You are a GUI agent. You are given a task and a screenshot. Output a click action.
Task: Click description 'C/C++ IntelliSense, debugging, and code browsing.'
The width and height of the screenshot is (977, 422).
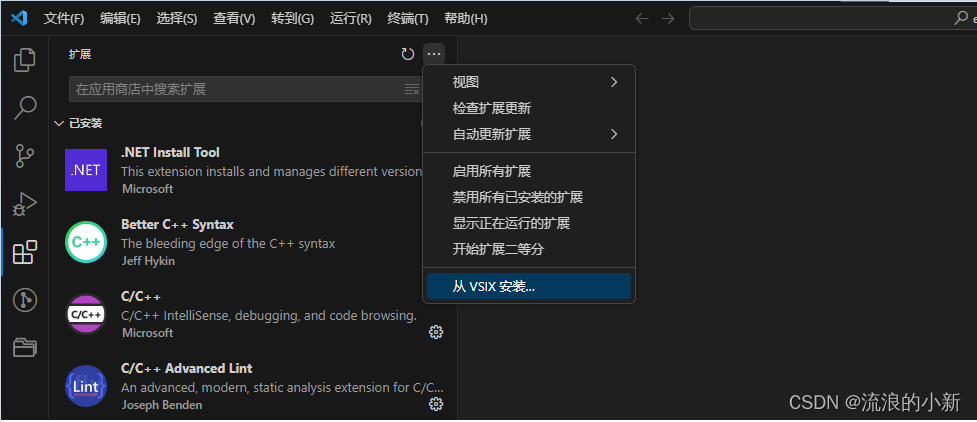click(269, 315)
